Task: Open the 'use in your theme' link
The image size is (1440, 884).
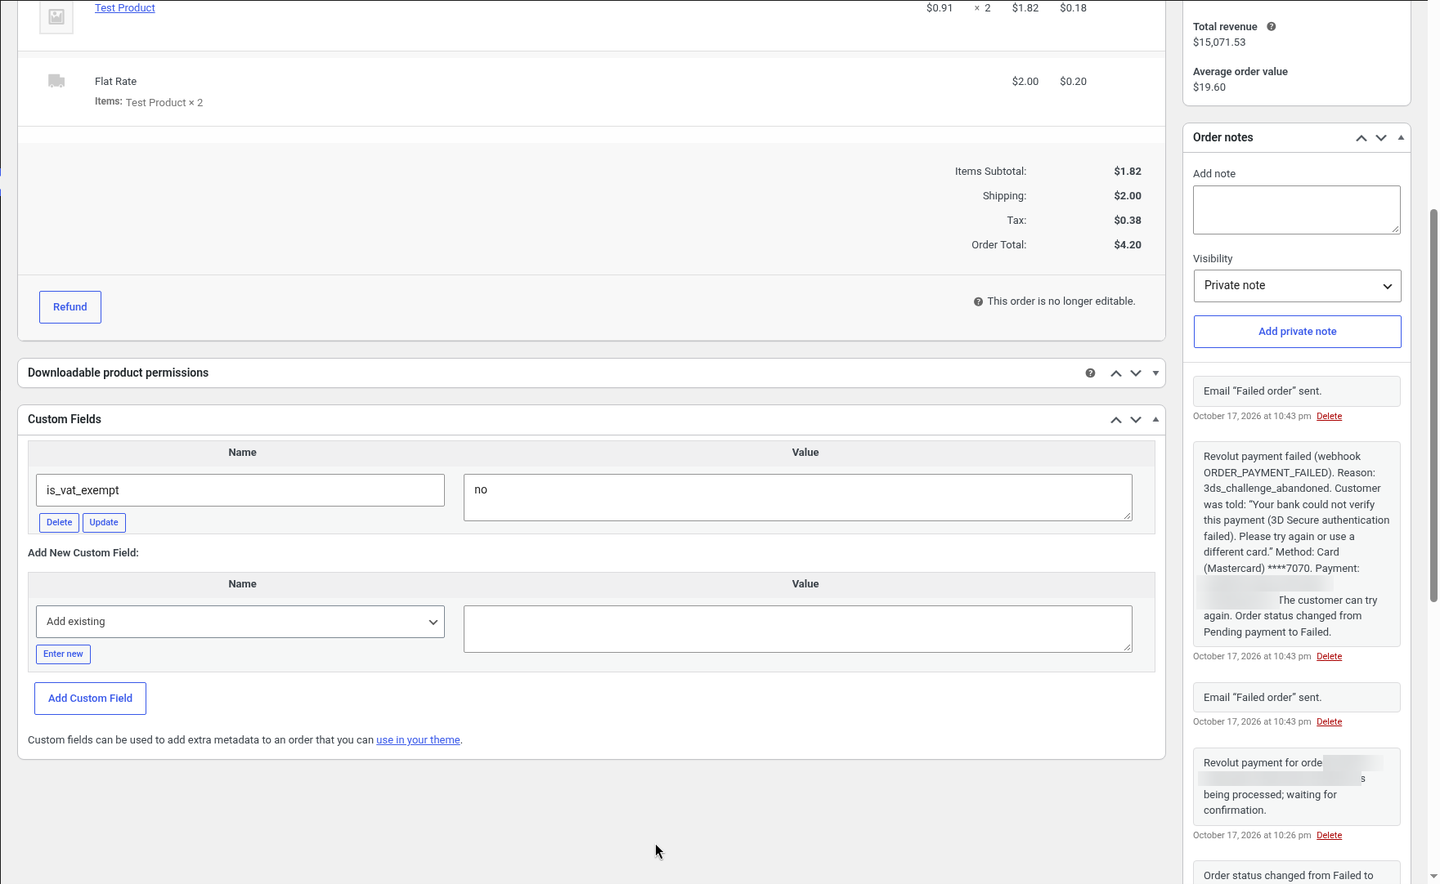Action: (x=418, y=740)
